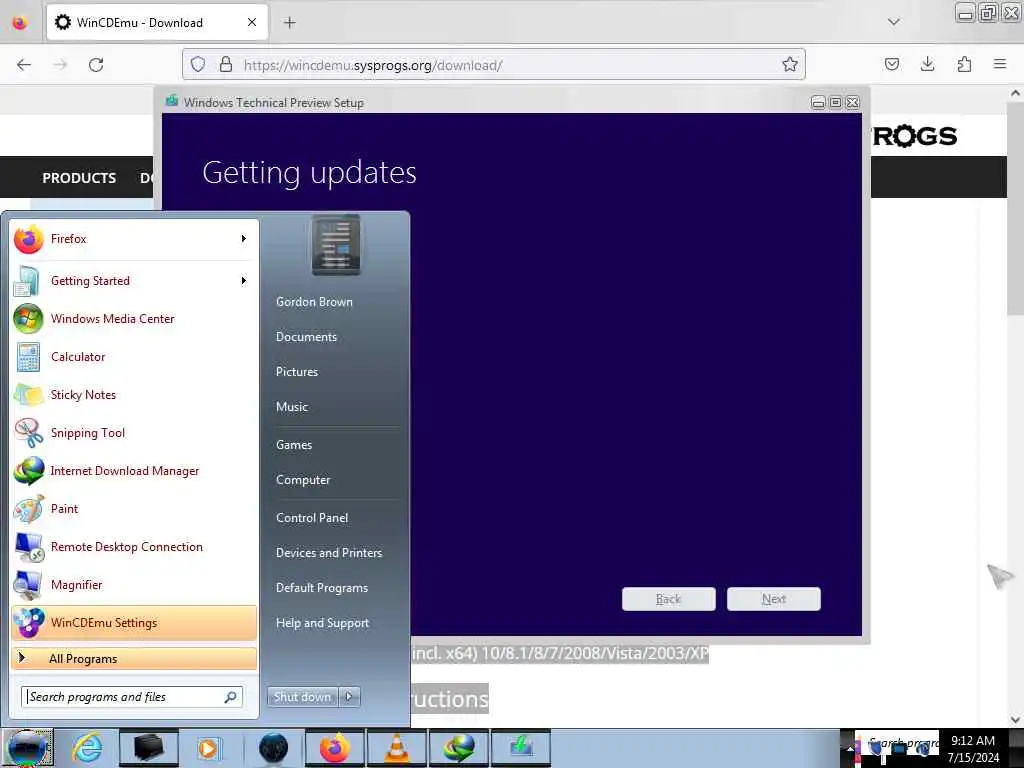Switch to Firefox in the taskbar
This screenshot has width=1024, height=768.
coord(335,748)
